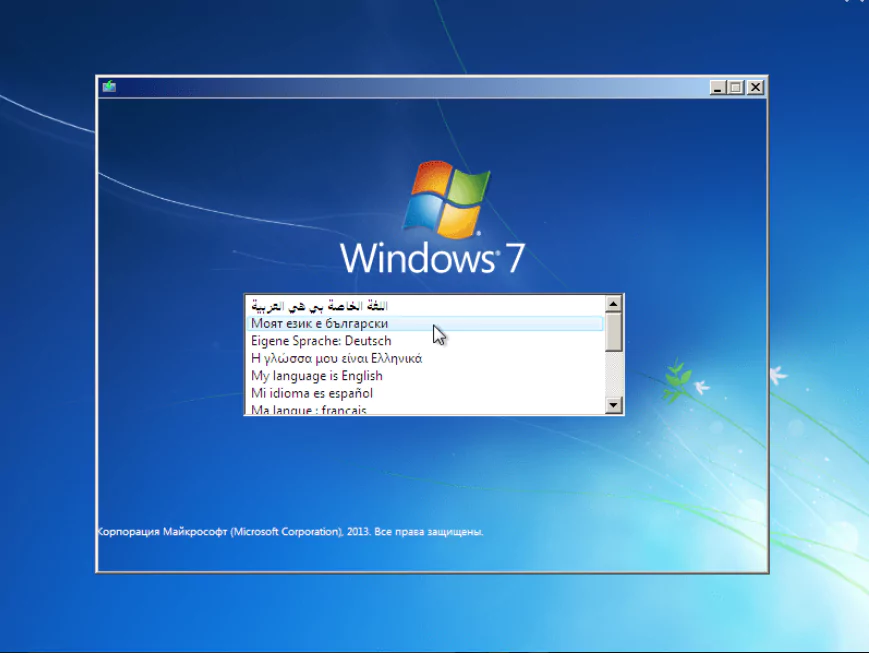
Task: Choose "Eigene Sprache: Deutsch"
Action: click(x=320, y=340)
